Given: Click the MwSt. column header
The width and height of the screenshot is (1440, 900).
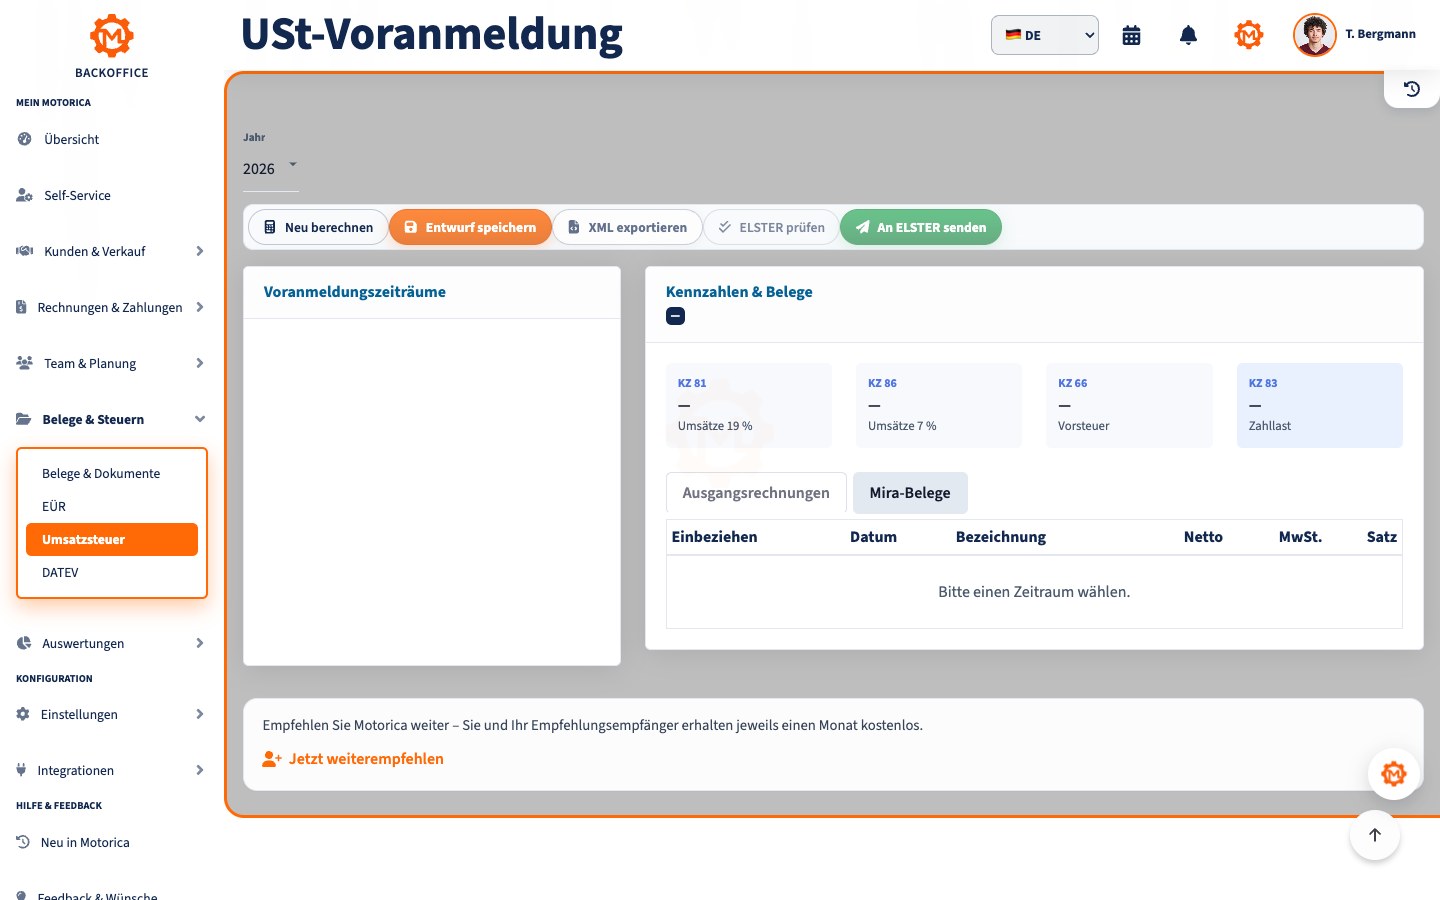Looking at the screenshot, I should [1300, 537].
